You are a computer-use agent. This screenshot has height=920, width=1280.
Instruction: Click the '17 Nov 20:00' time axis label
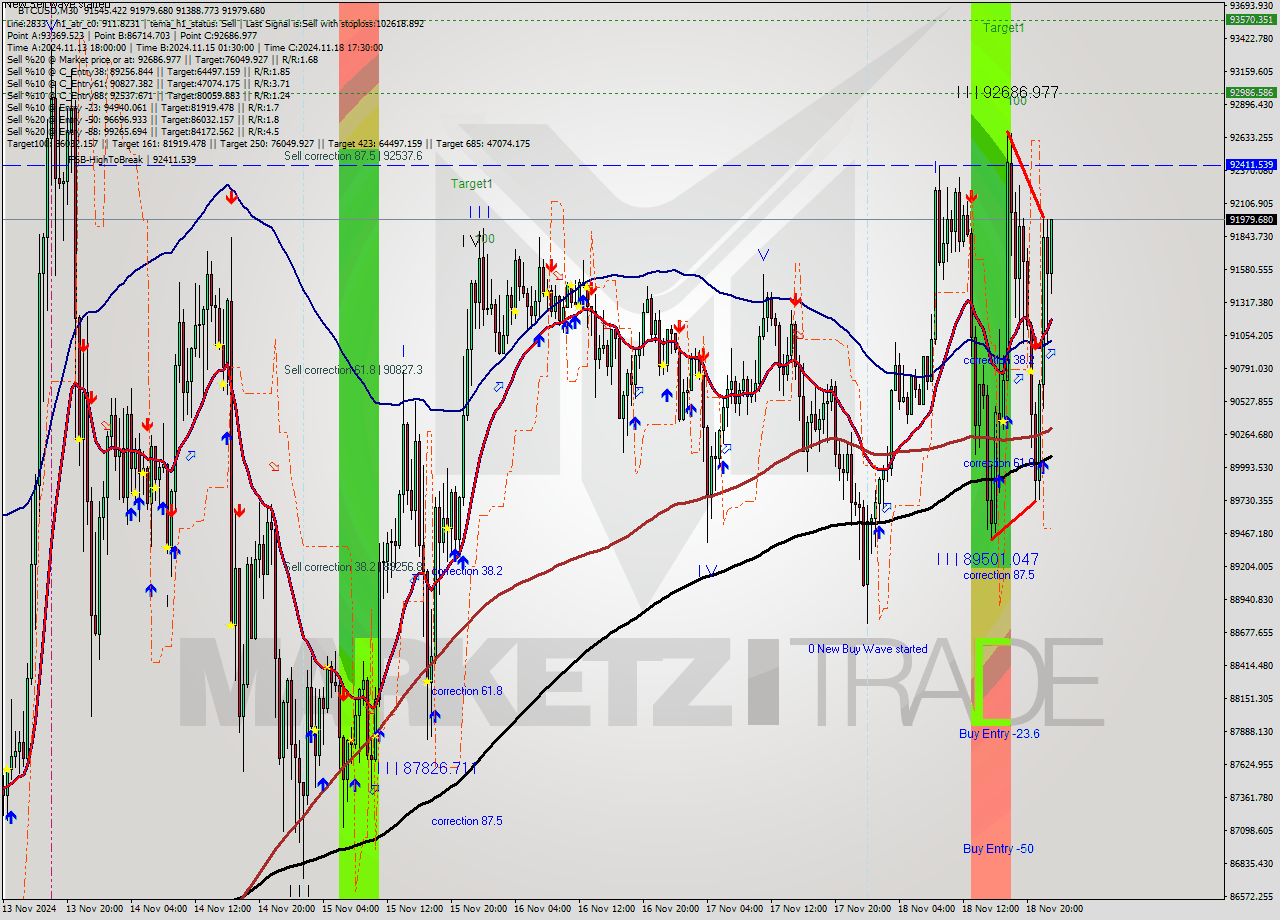pos(863,910)
